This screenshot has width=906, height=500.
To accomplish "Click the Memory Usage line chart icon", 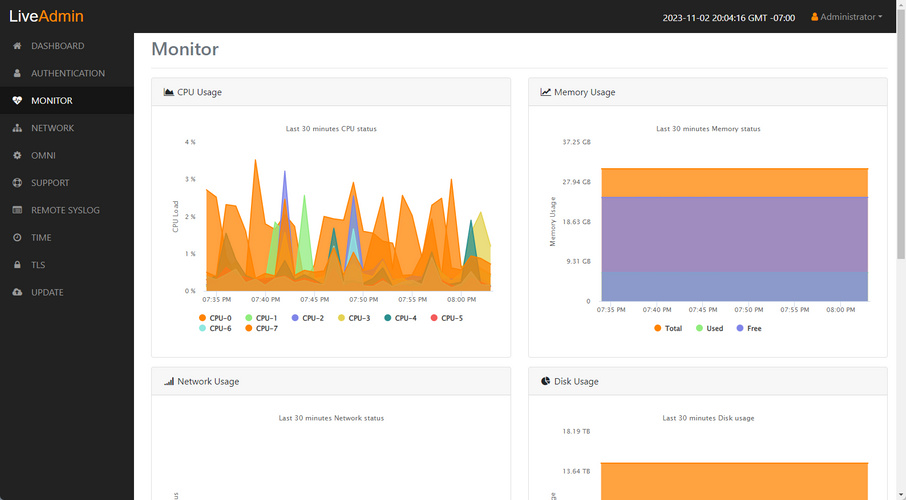I will pos(545,92).
